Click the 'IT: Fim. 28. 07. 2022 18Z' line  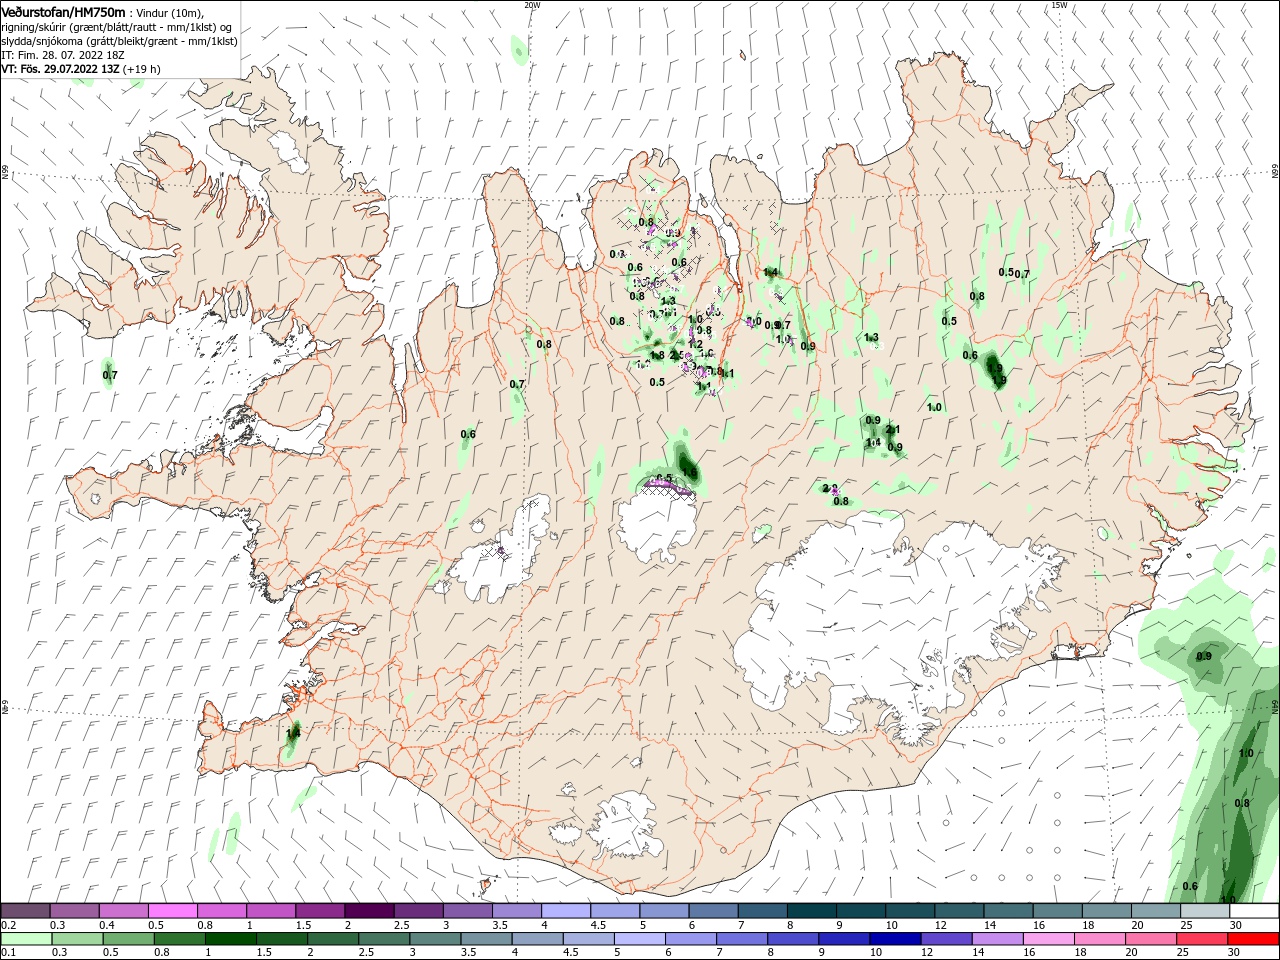[x=63, y=55]
